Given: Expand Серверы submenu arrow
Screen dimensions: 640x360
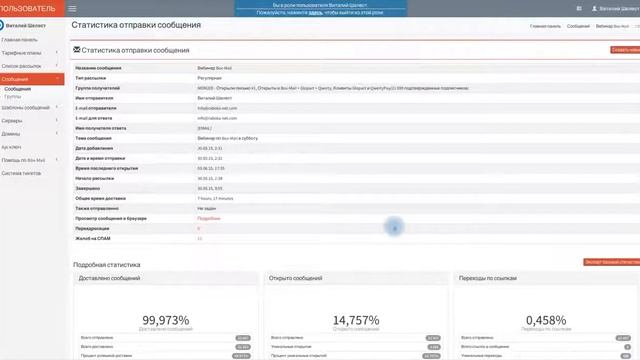Looking at the screenshot, I should pos(57,120).
